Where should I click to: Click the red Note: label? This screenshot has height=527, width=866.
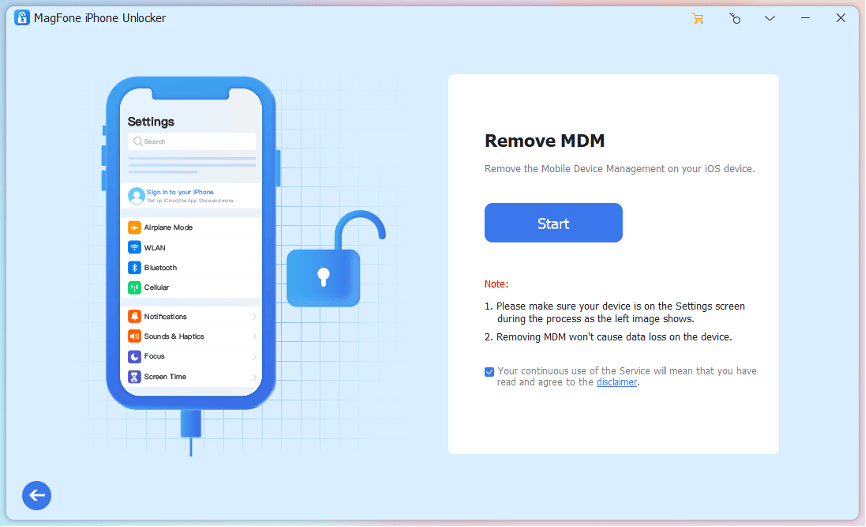[x=496, y=284]
